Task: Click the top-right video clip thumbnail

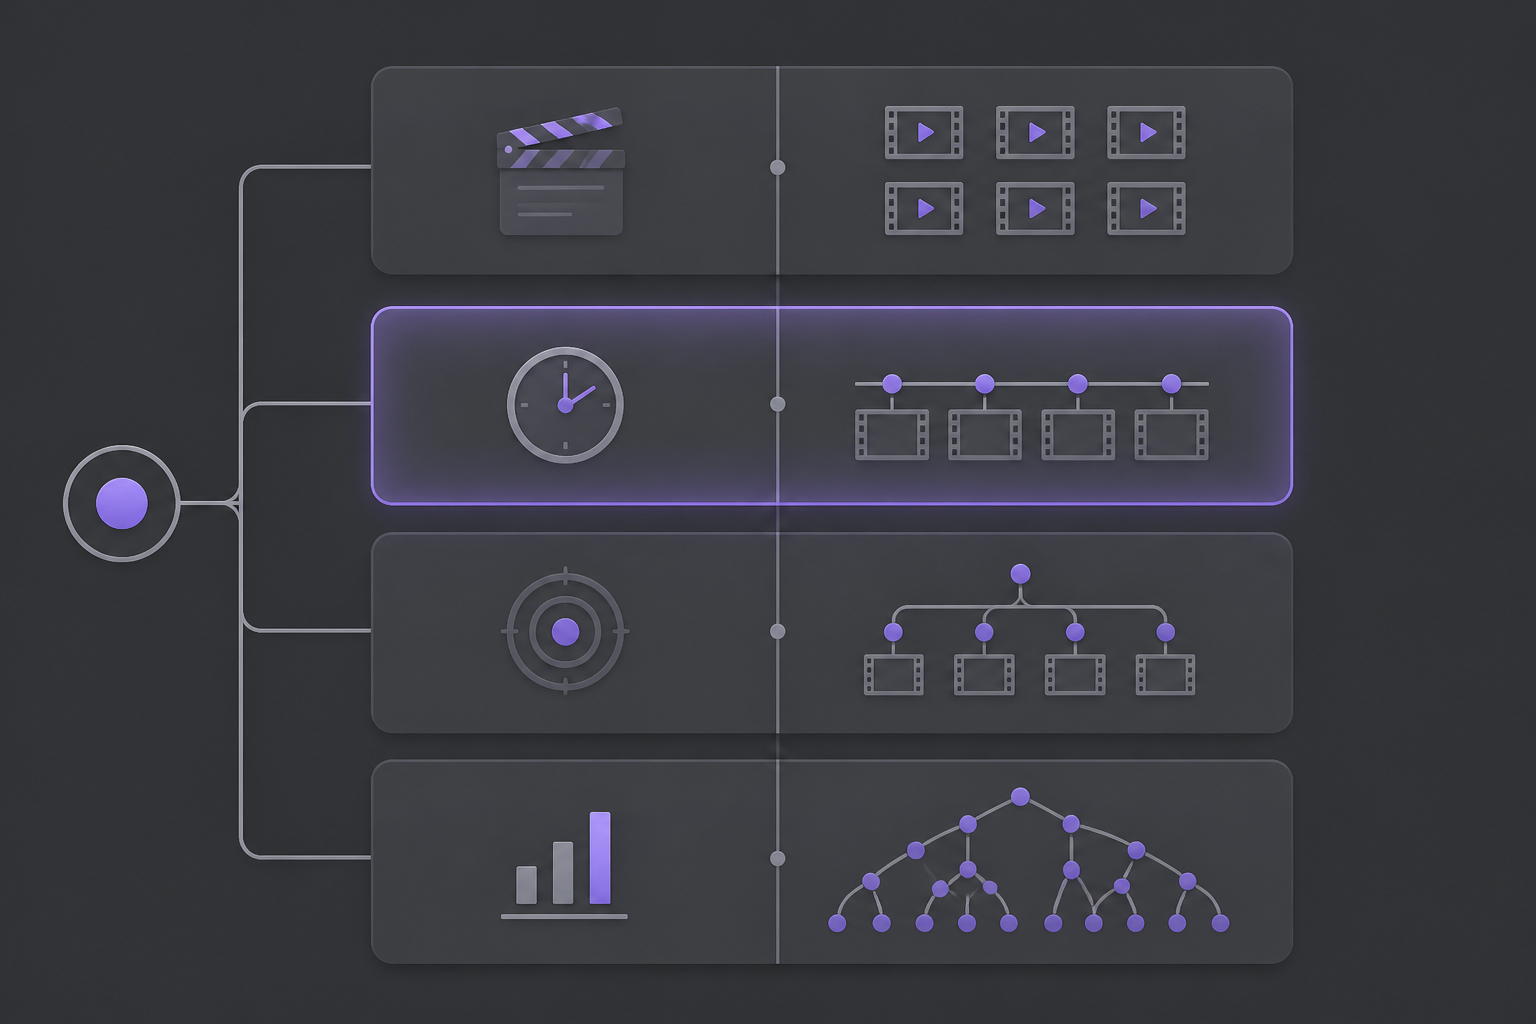Action: [x=1146, y=132]
